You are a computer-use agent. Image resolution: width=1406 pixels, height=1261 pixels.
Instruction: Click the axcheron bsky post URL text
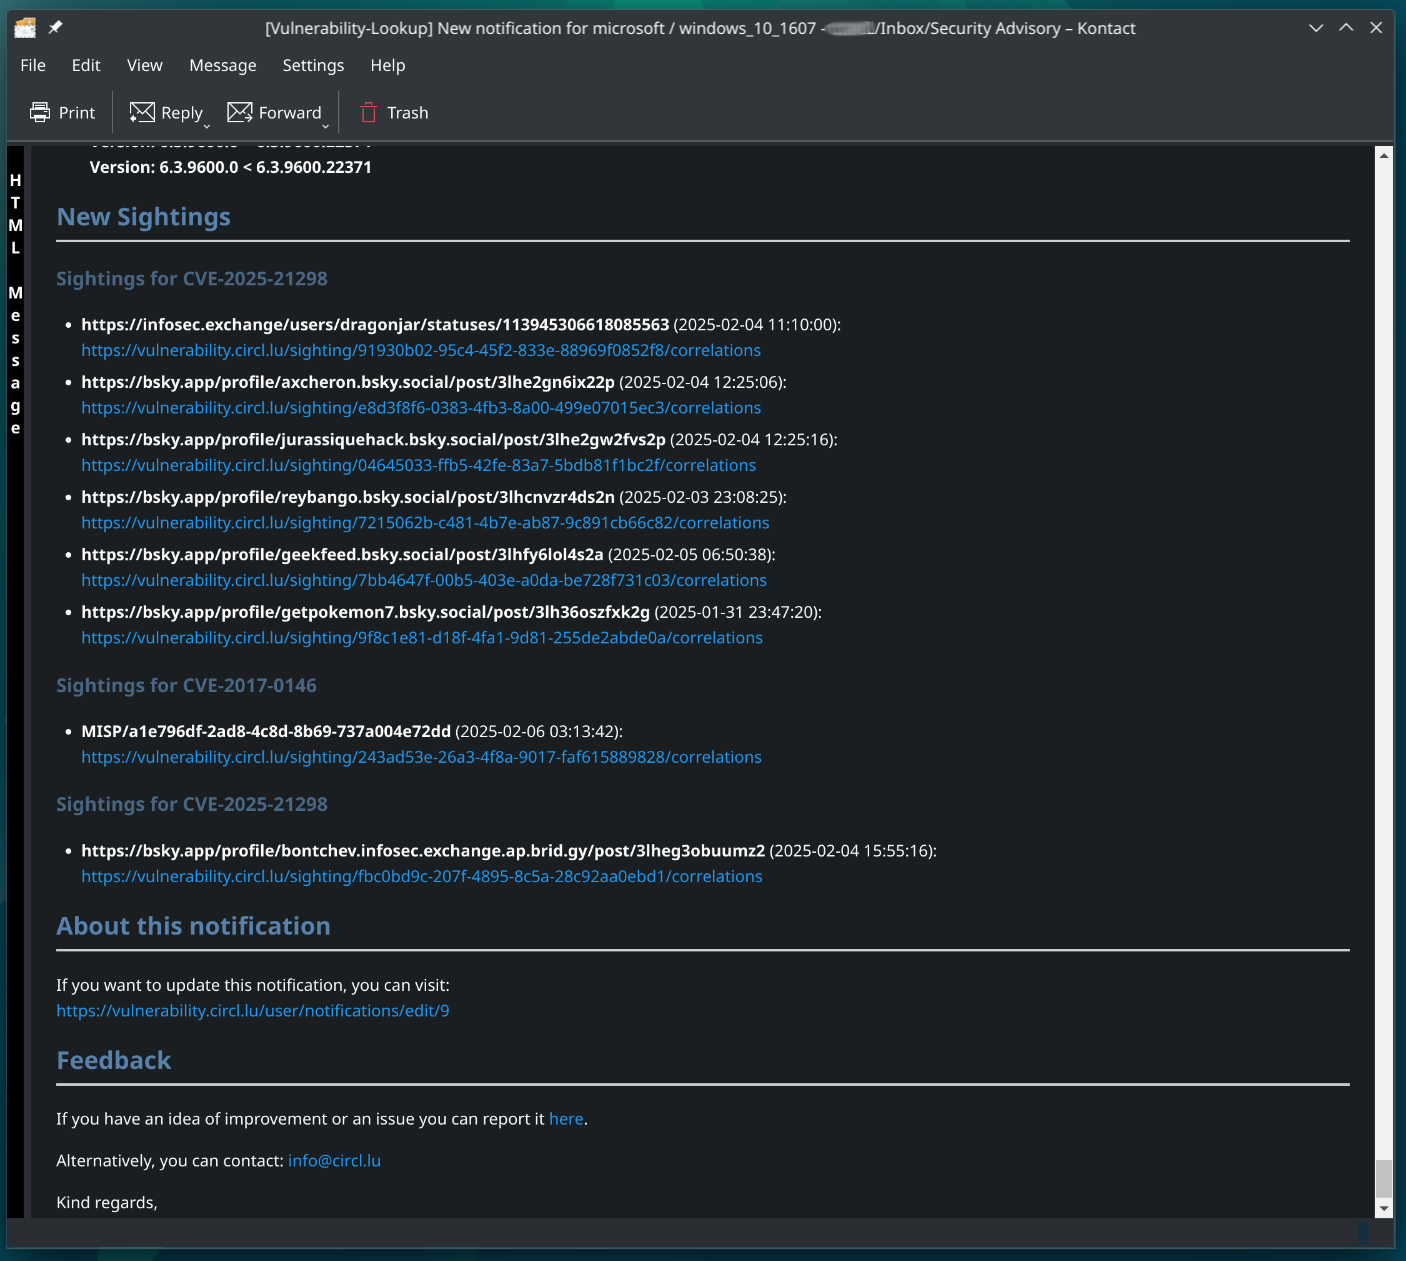pyautogui.click(x=348, y=382)
